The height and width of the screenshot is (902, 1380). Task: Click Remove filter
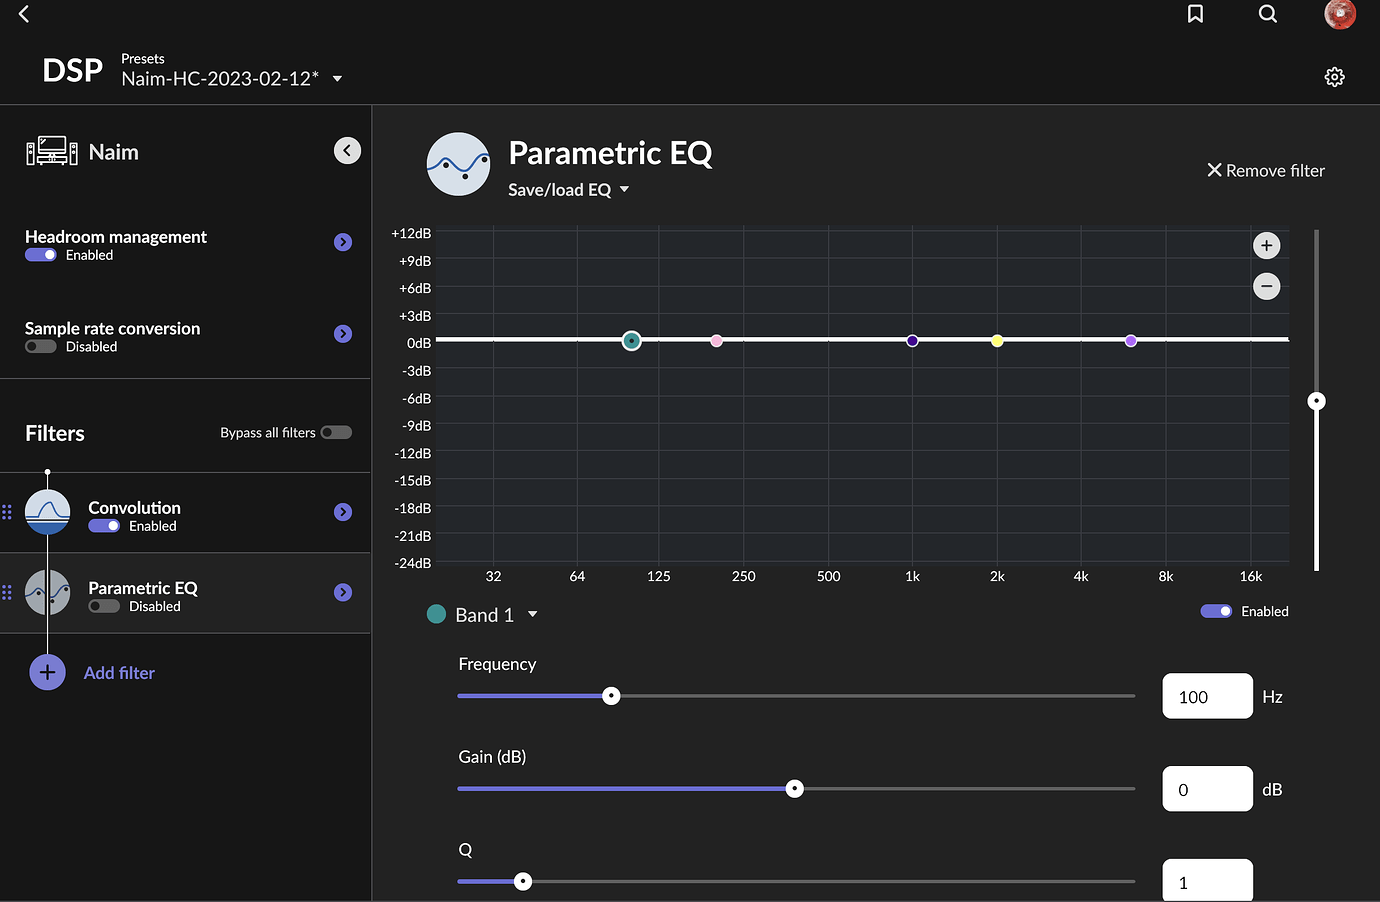pos(1266,170)
